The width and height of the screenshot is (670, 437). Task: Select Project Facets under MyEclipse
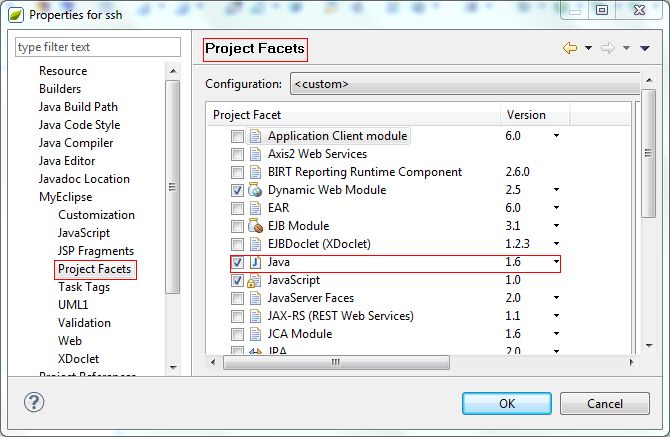point(95,269)
